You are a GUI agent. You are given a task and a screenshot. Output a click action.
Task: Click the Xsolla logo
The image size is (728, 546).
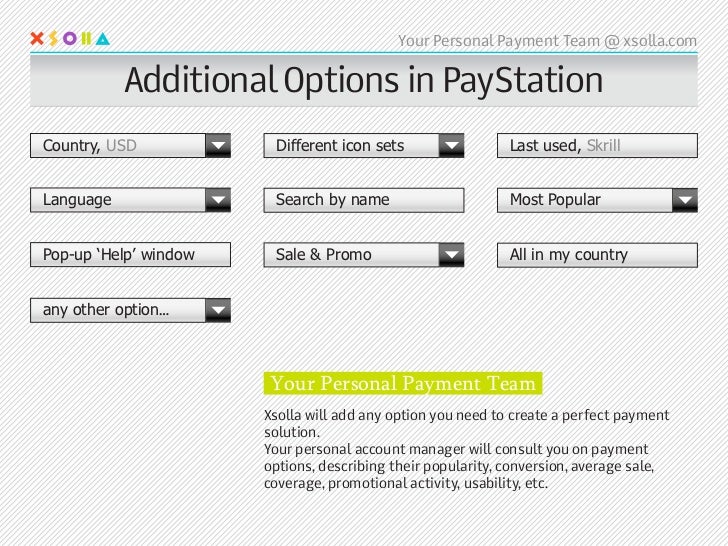click(70, 39)
